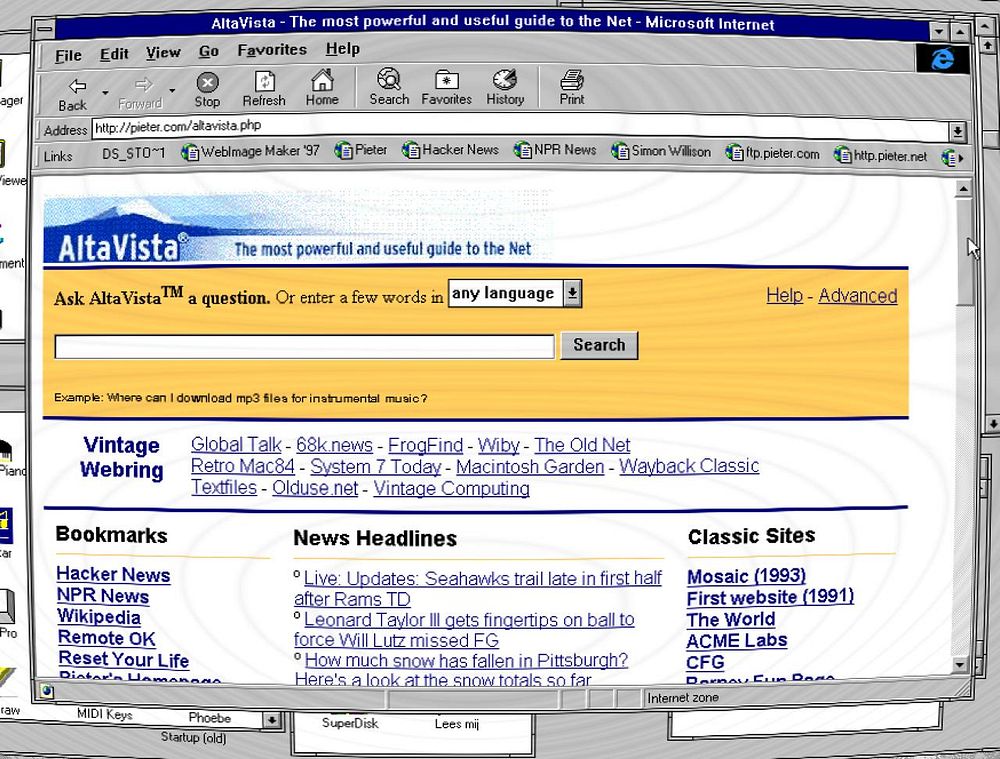
Task: Open the Favorites toolbar button
Action: point(446,87)
